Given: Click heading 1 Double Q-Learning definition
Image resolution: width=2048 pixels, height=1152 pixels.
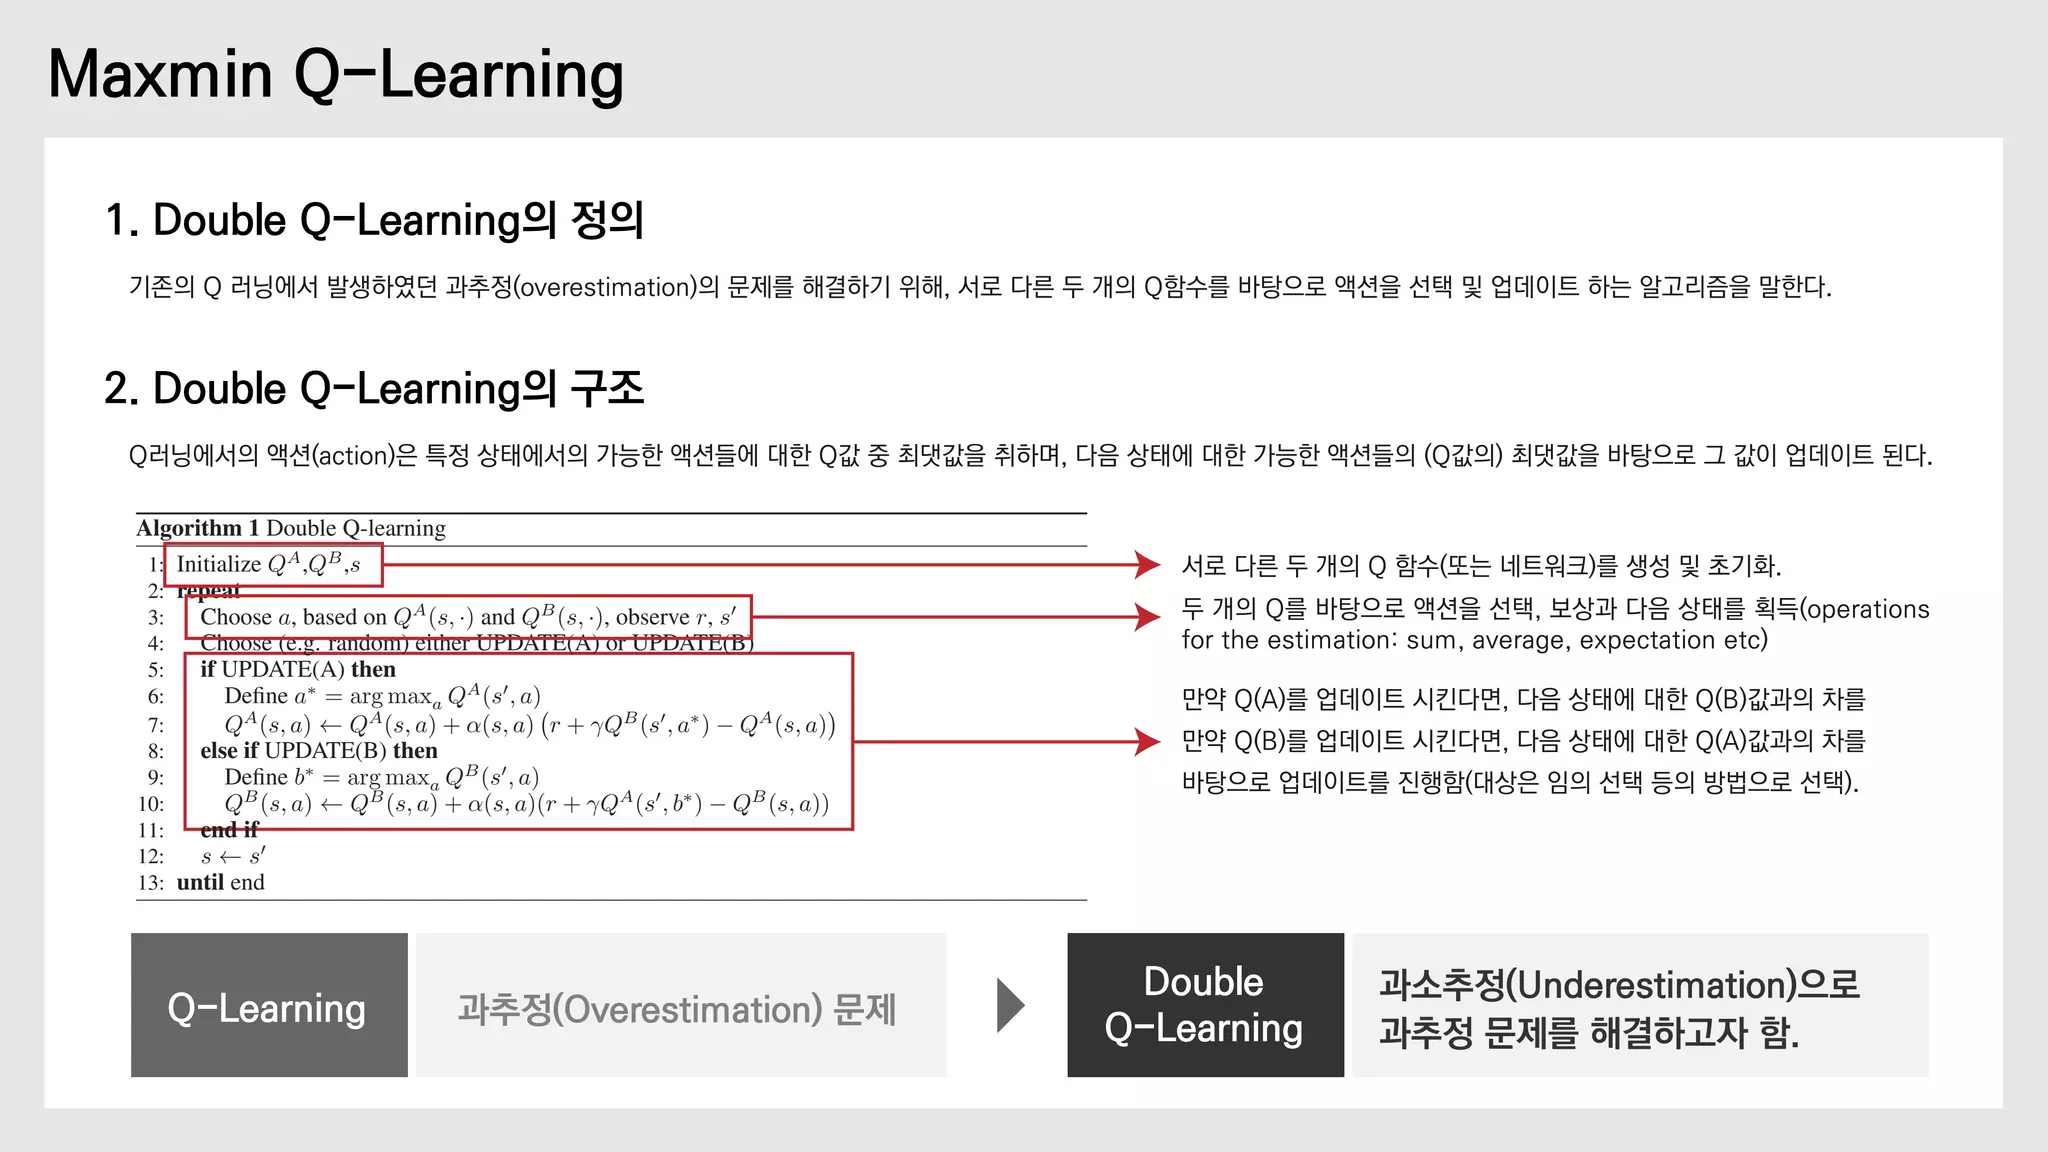Looking at the screenshot, I should click(374, 220).
